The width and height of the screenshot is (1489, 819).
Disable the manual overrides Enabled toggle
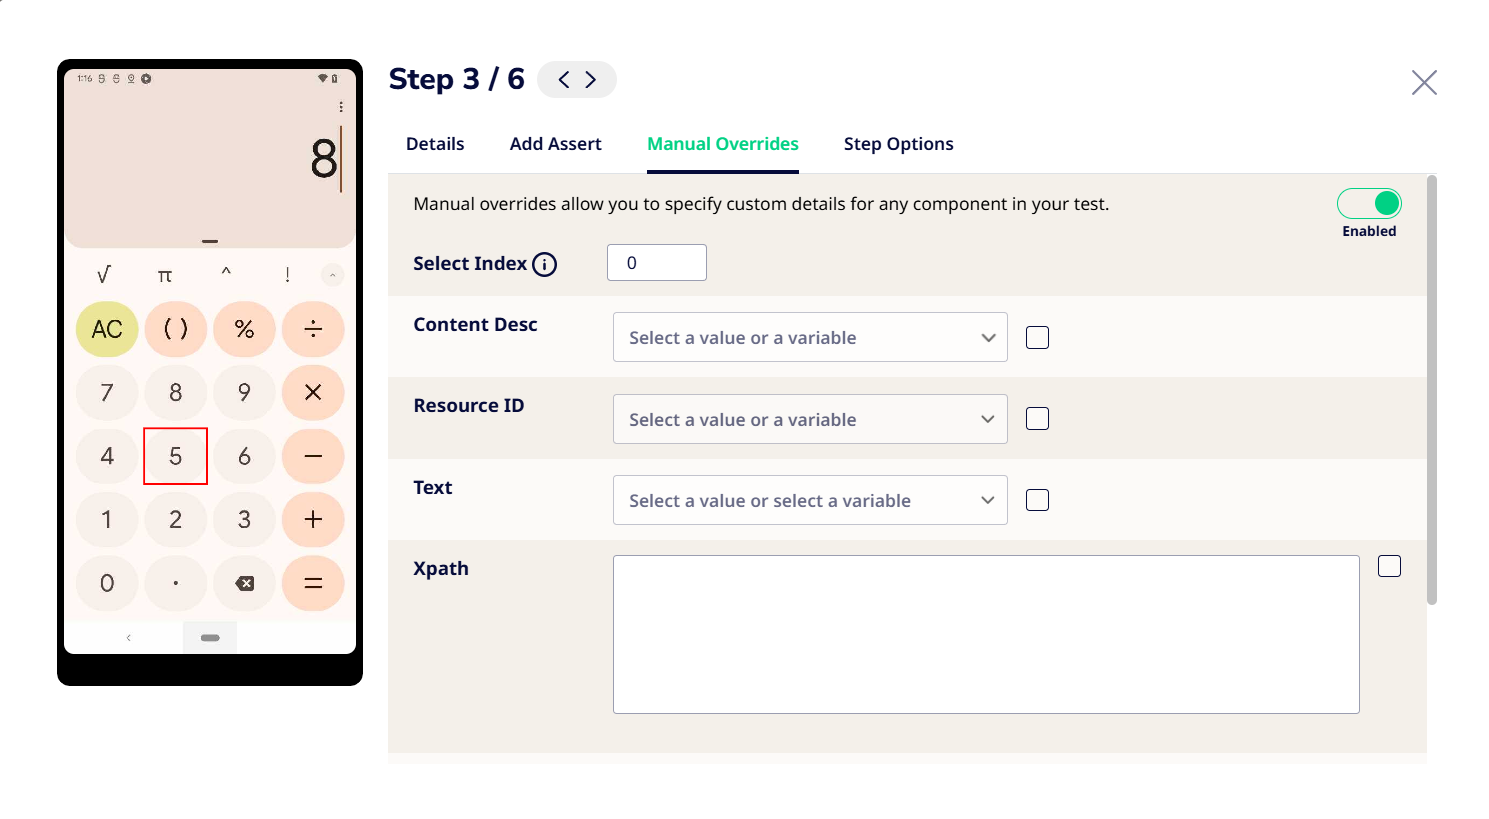tap(1369, 204)
